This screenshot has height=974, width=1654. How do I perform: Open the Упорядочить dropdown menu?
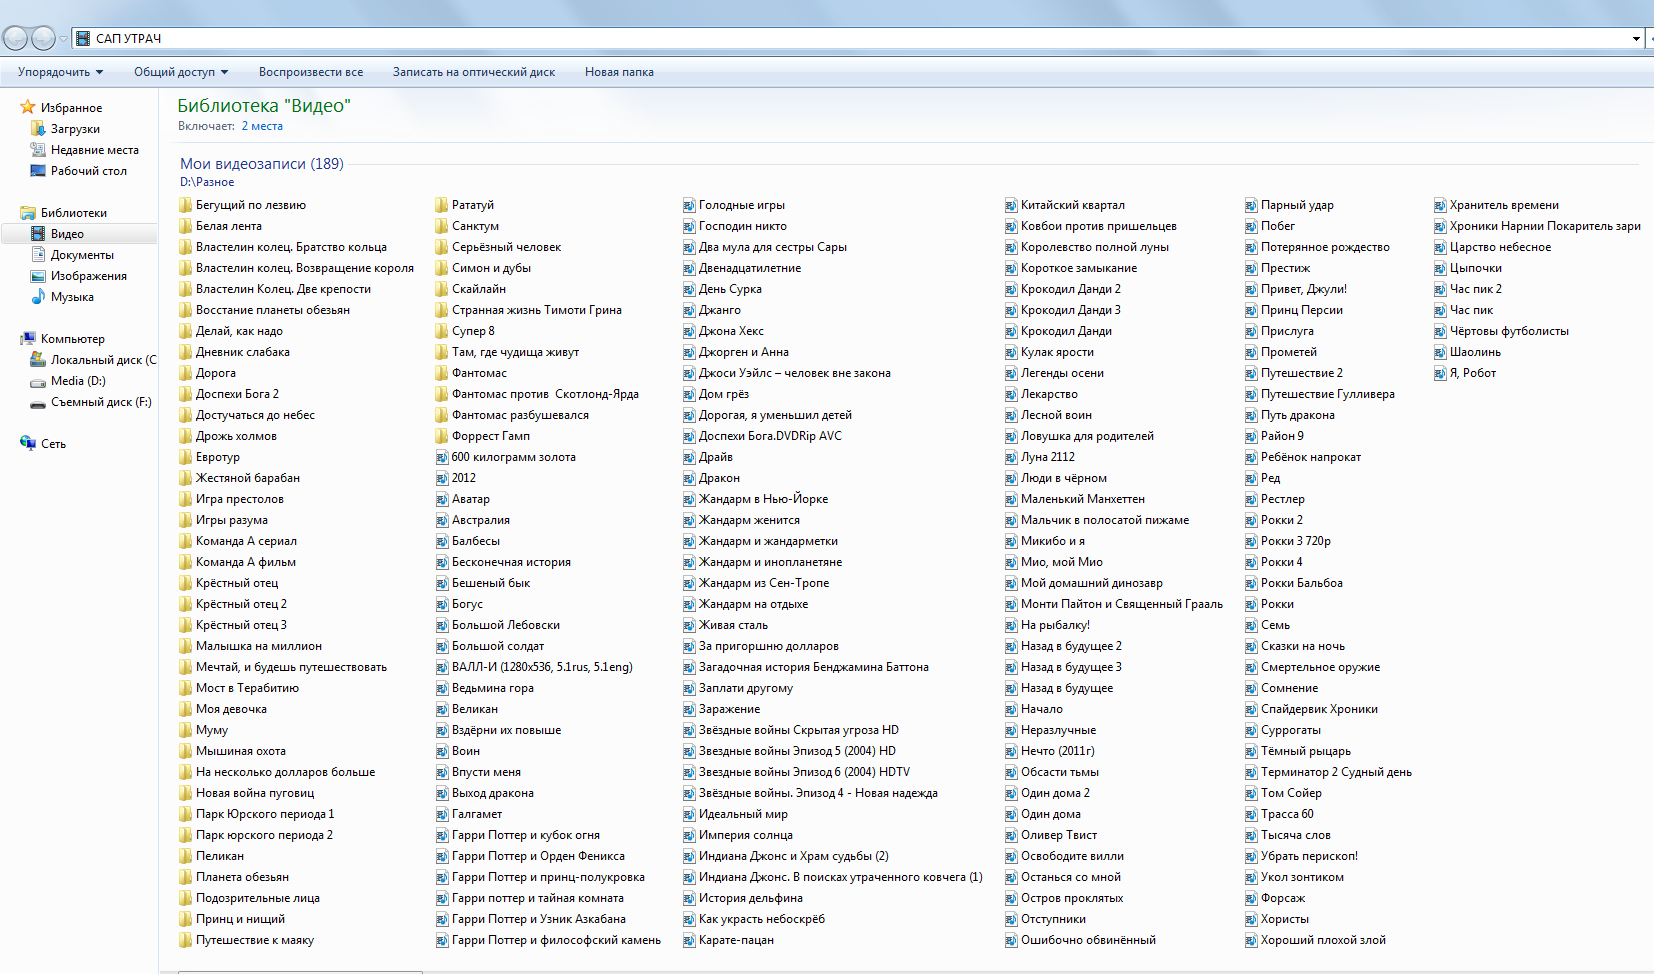coord(61,72)
